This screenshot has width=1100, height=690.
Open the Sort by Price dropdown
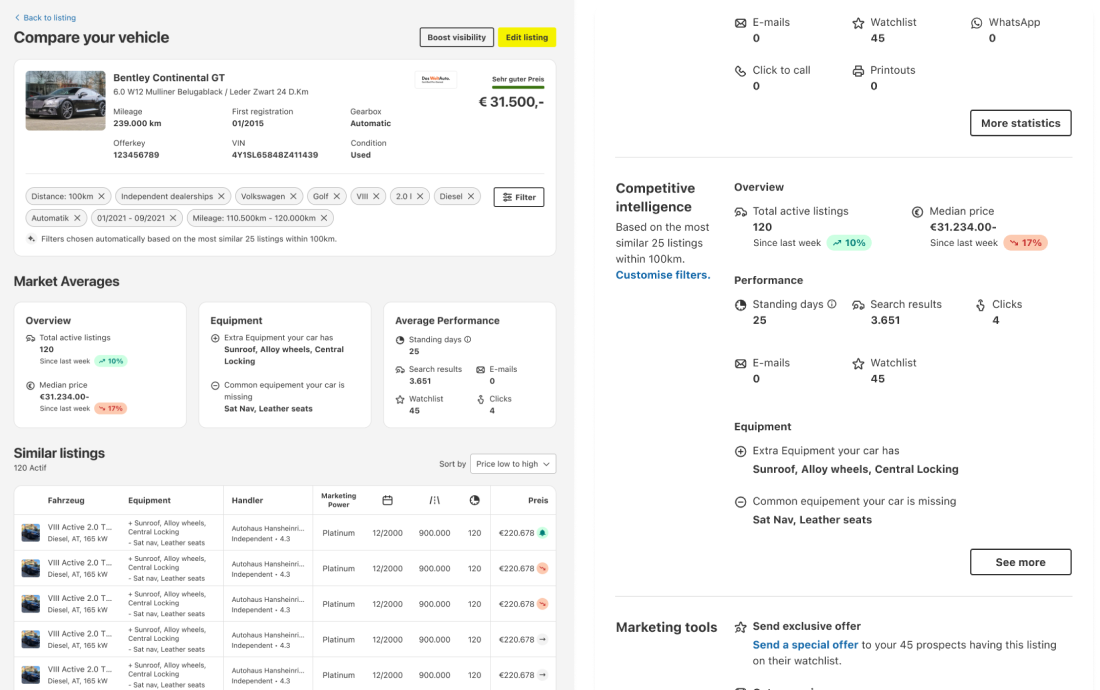(513, 464)
